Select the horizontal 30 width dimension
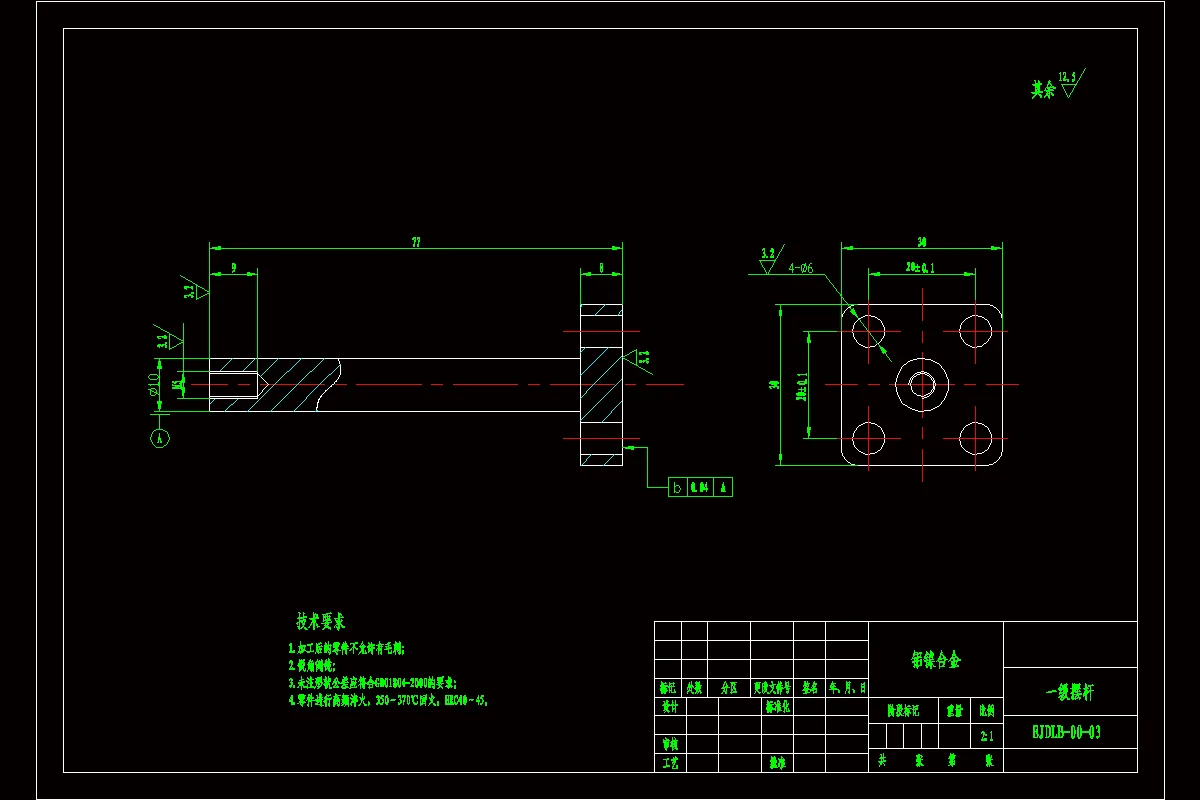Viewport: 1200px width, 800px height. [921, 241]
